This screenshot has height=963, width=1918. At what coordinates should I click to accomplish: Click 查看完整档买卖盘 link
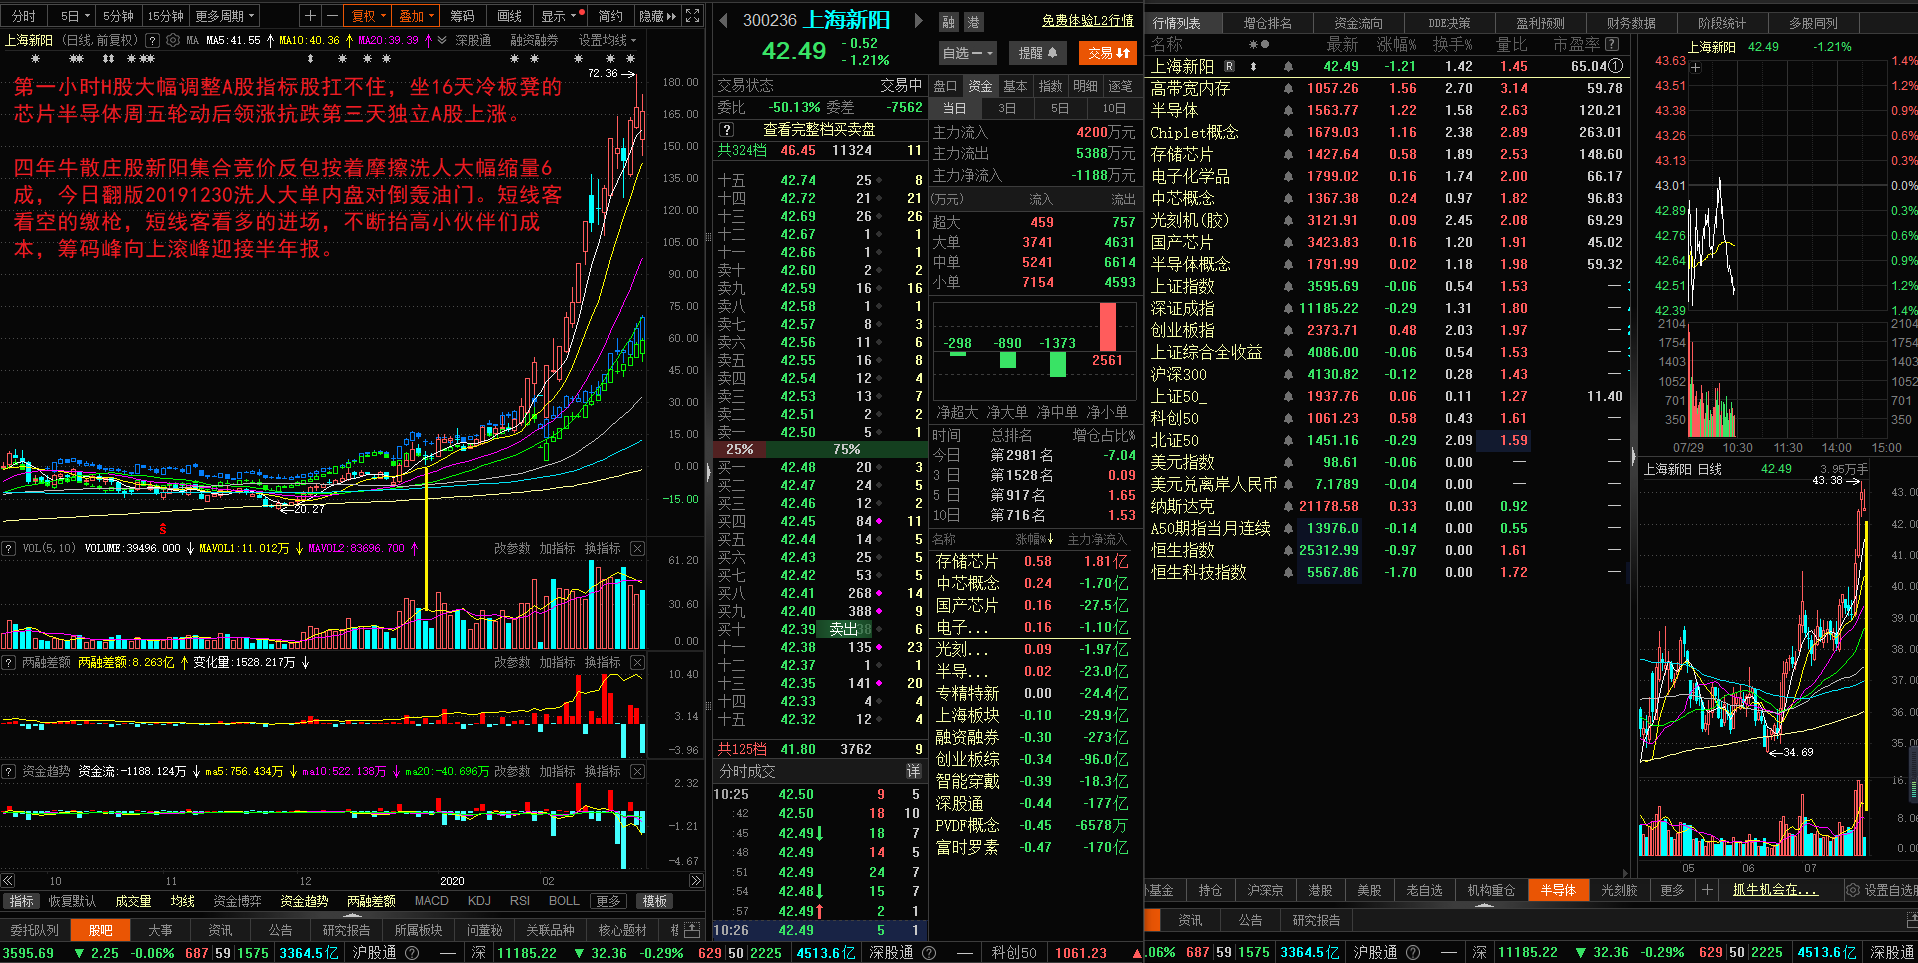[x=819, y=130]
